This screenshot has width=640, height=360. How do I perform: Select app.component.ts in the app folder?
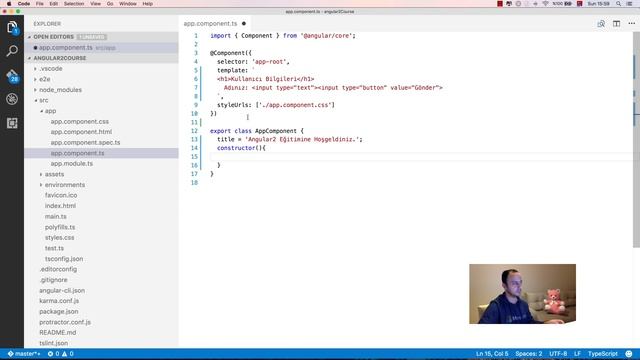tap(101, 153)
